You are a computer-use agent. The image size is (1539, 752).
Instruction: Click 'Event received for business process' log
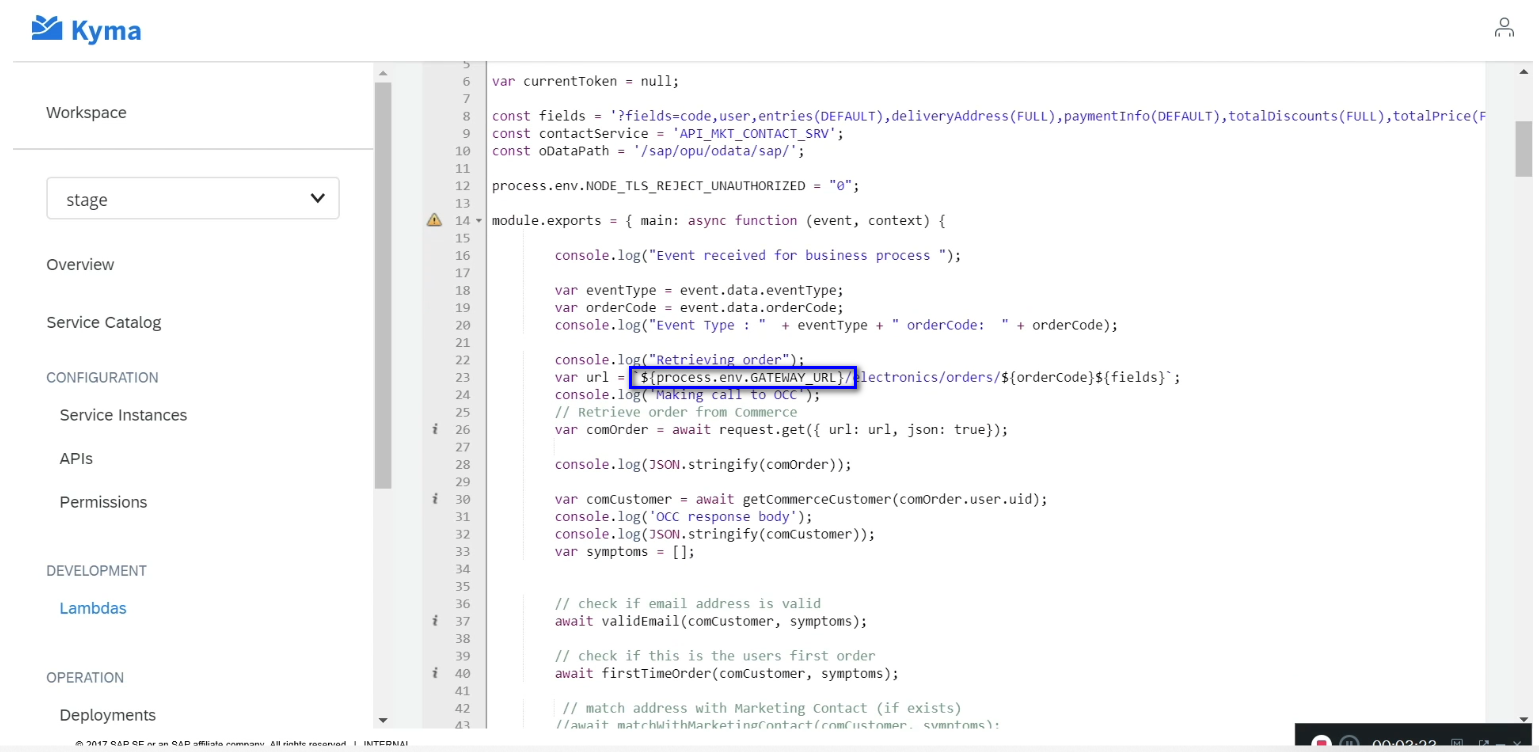pos(758,255)
